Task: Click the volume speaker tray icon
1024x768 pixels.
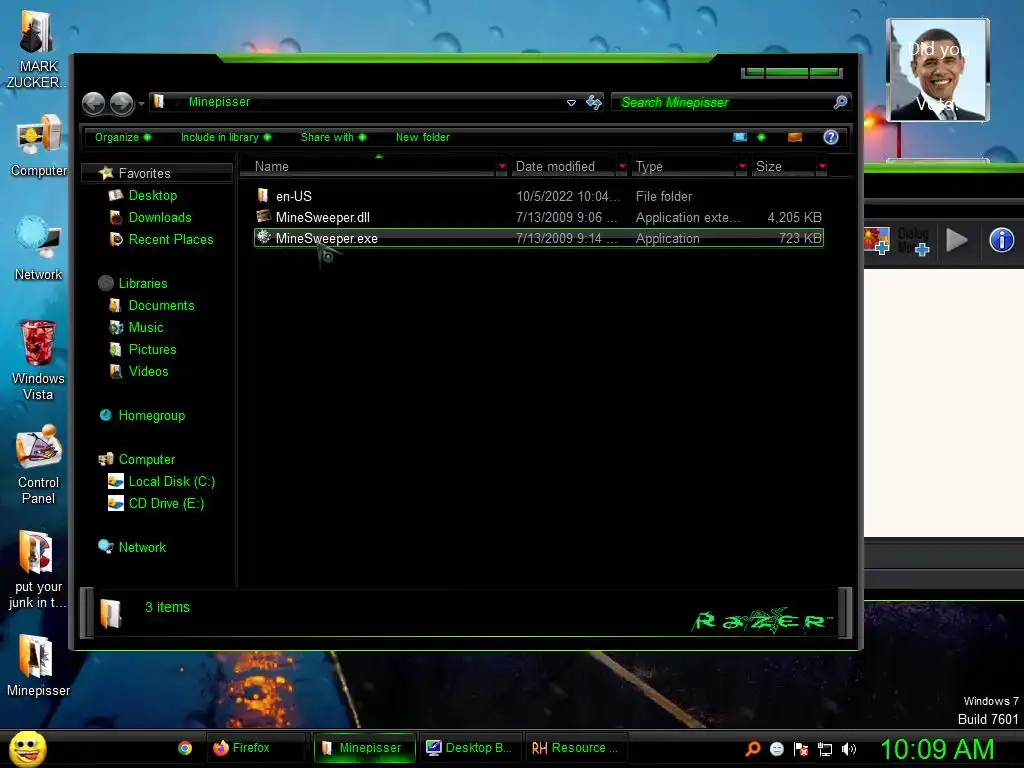Action: 849,749
